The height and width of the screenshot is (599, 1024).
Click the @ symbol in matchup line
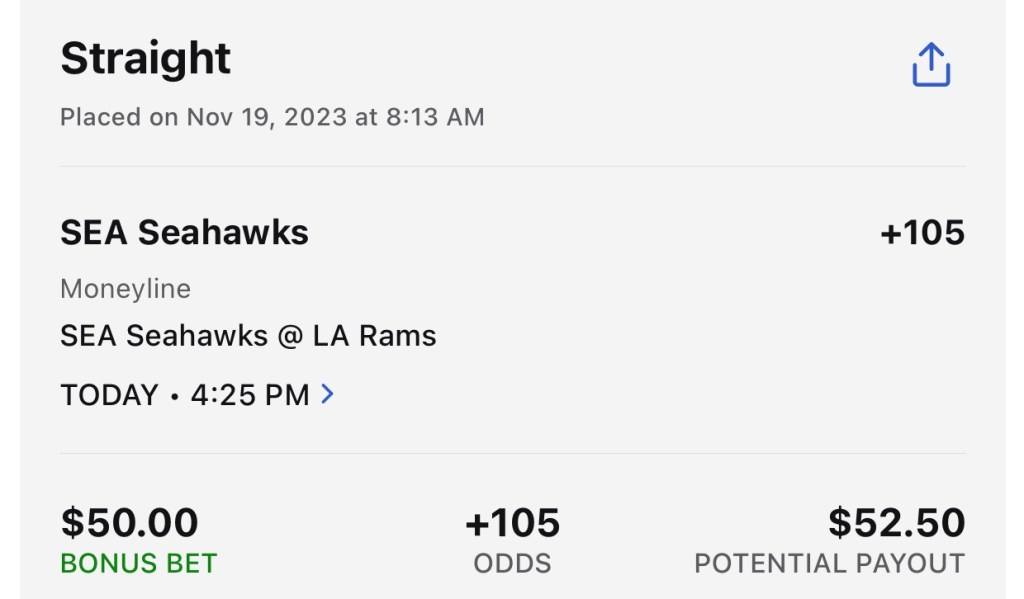tap(289, 336)
